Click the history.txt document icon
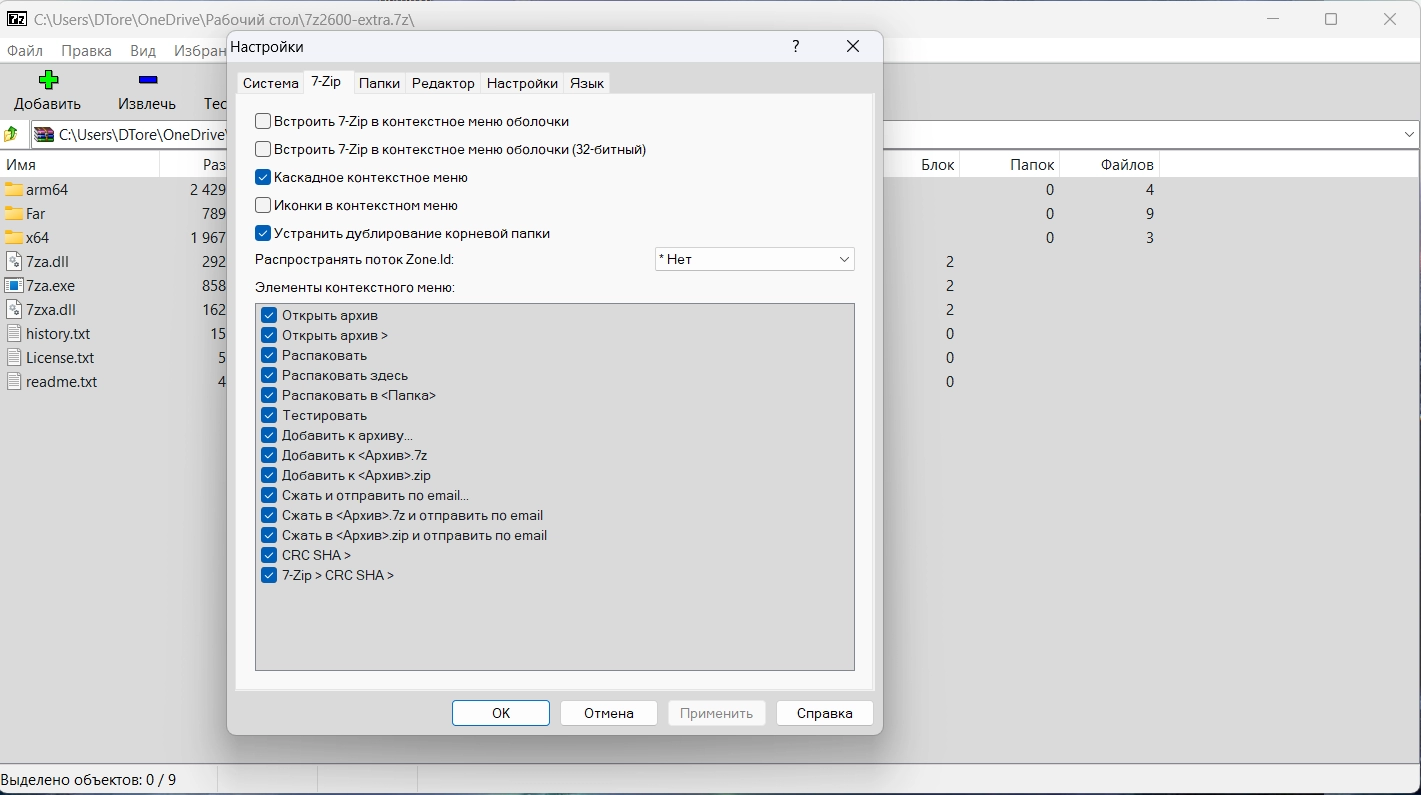The image size is (1421, 795). coord(14,333)
